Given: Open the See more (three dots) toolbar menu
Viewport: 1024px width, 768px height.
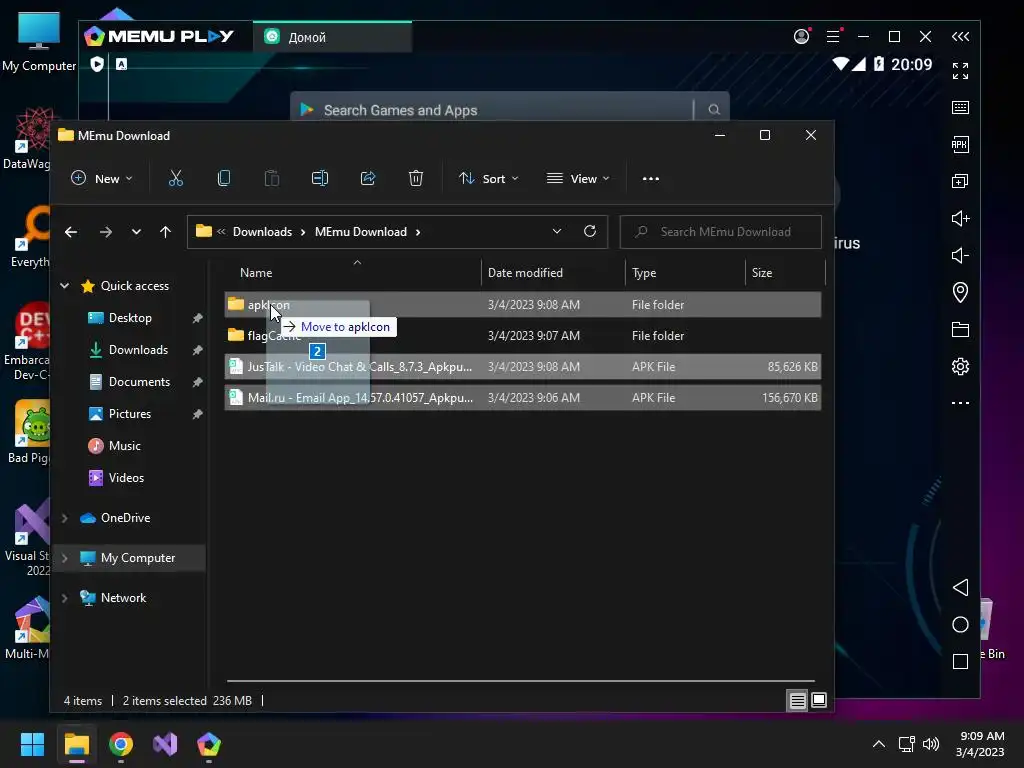Looking at the screenshot, I should tap(650, 178).
